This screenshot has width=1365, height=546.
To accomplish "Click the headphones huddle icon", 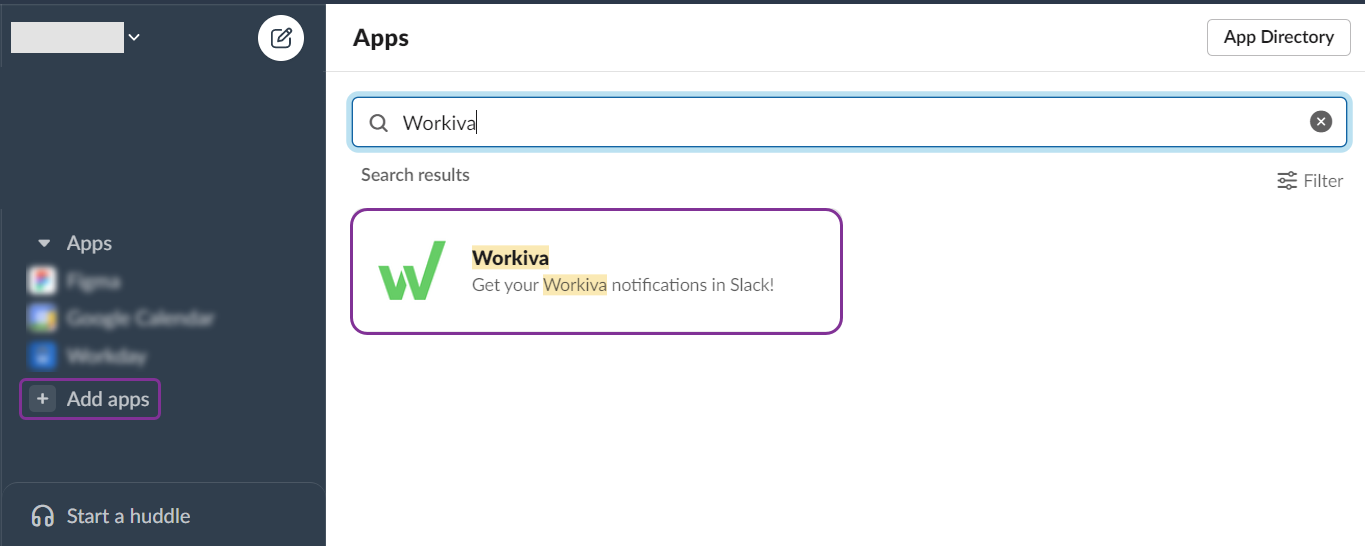I will point(43,516).
